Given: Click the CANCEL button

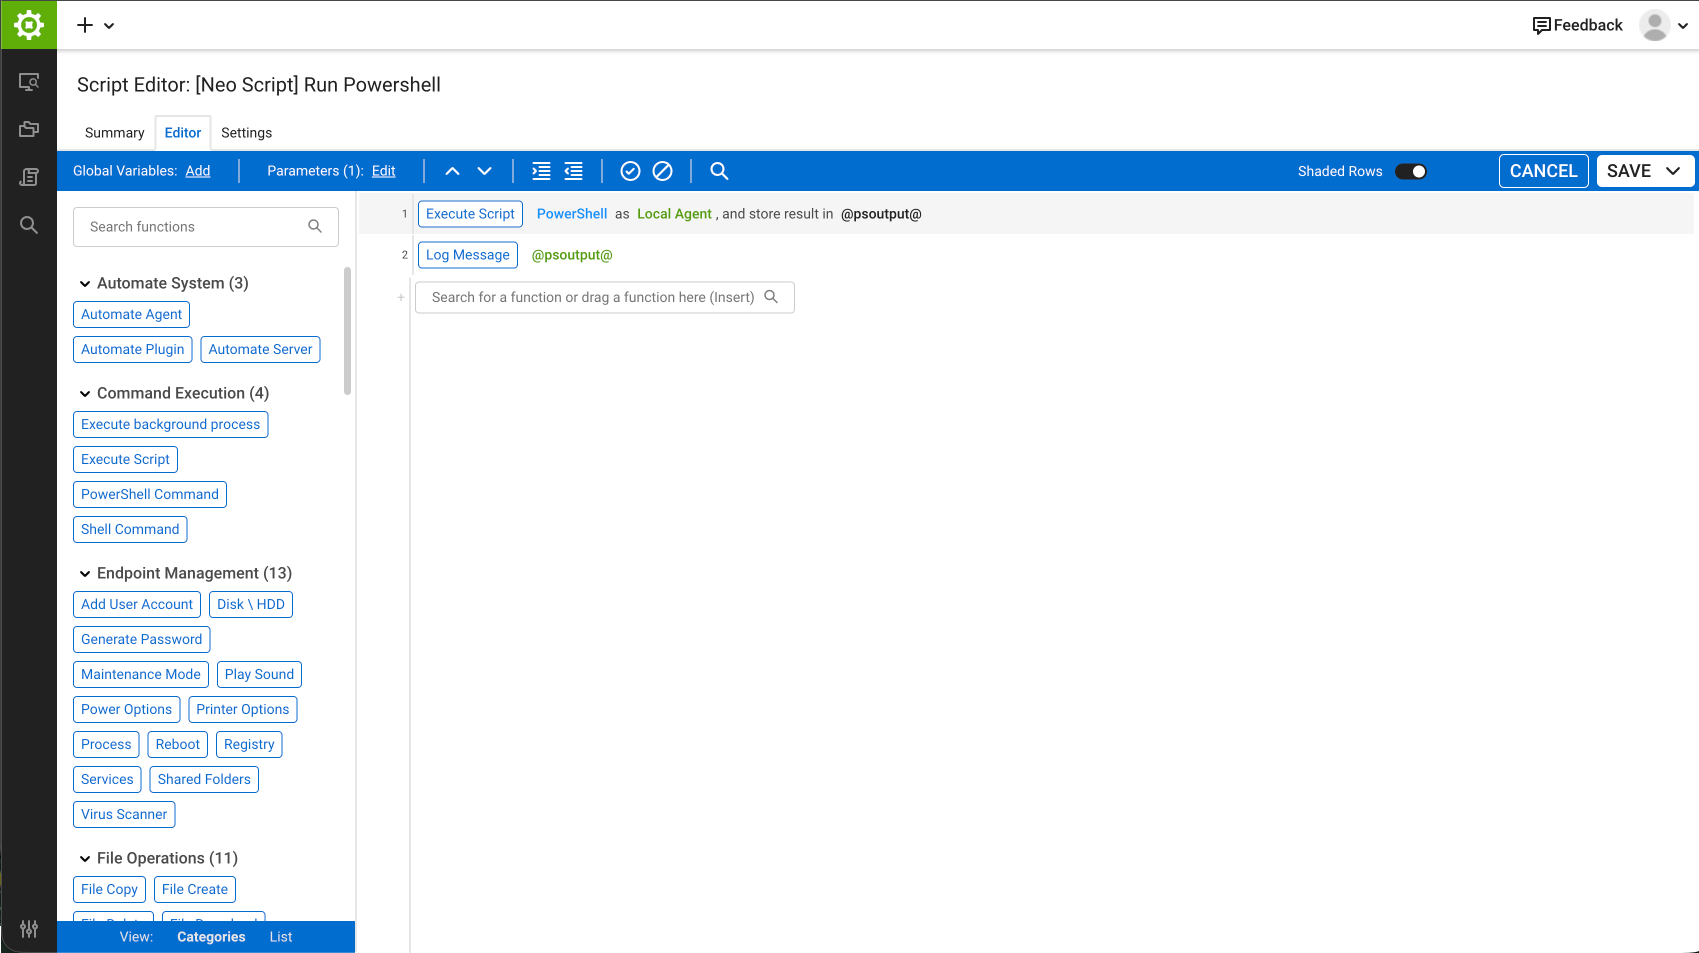Looking at the screenshot, I should point(1544,171).
